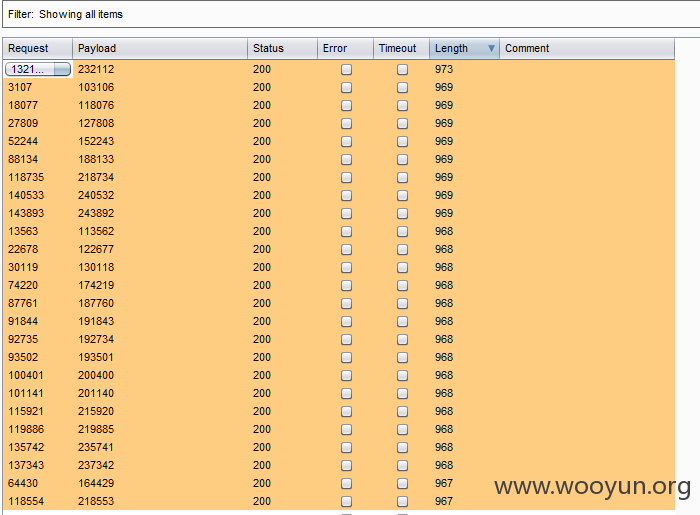Open the request dropdown in 232112 row
Image resolution: width=700 pixels, height=515 pixels.
(62, 69)
